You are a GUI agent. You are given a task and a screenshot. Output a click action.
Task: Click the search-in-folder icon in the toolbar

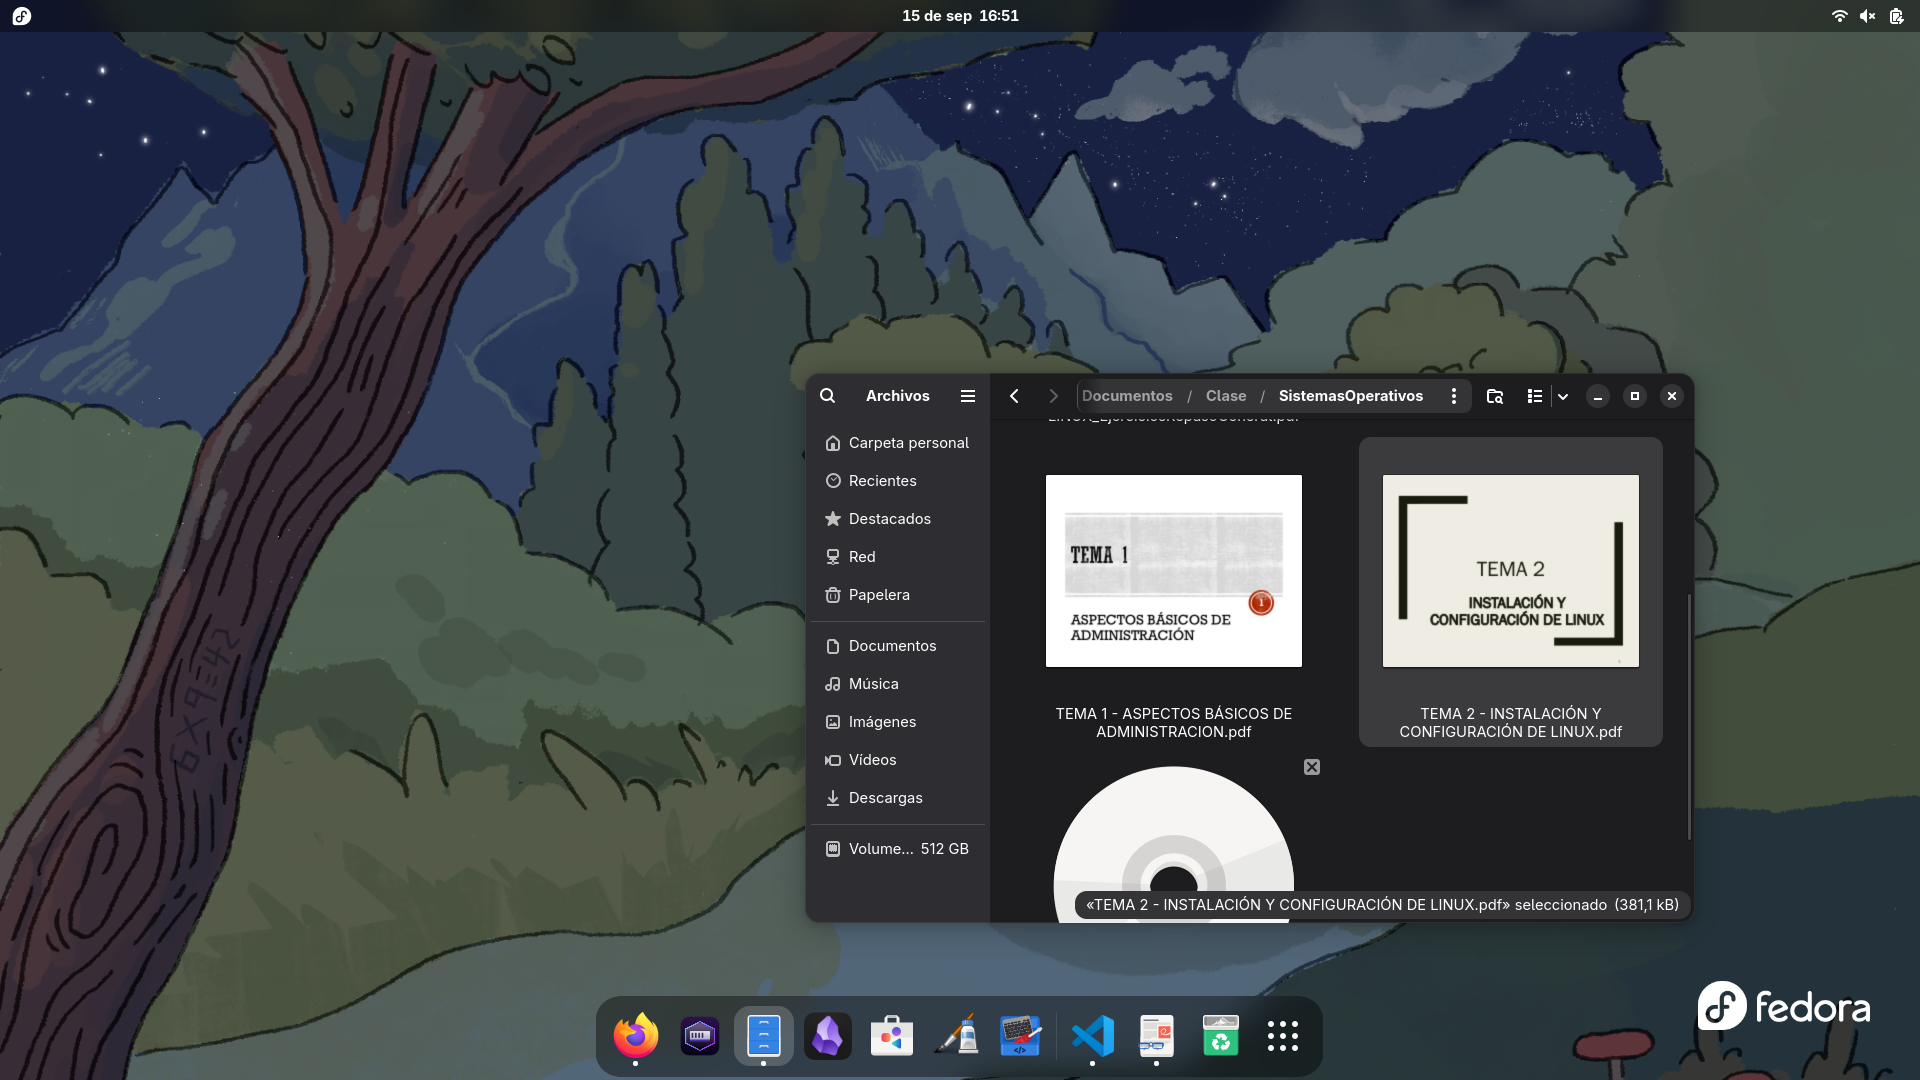point(1495,396)
